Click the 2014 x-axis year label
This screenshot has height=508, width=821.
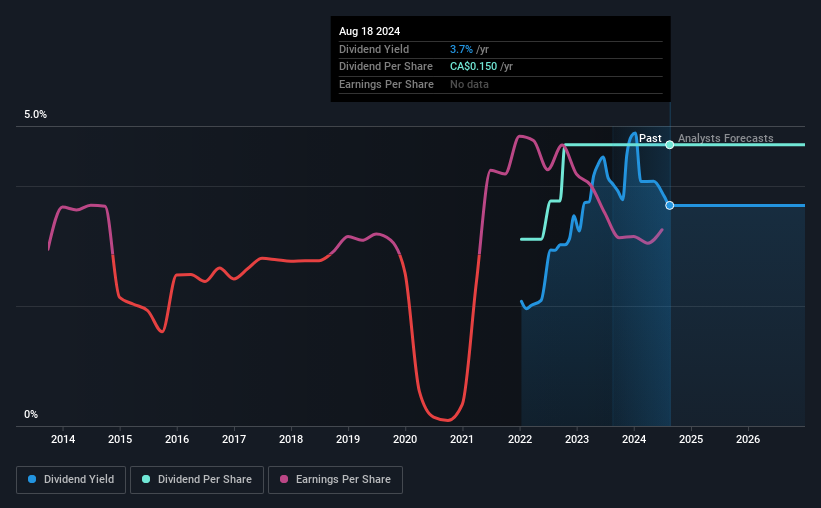coord(63,439)
